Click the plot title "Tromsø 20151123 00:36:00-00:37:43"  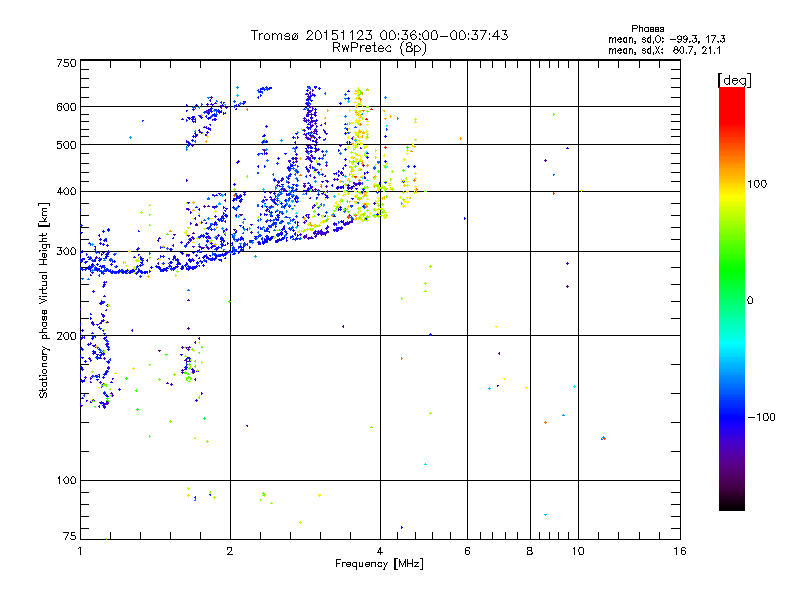(379, 35)
